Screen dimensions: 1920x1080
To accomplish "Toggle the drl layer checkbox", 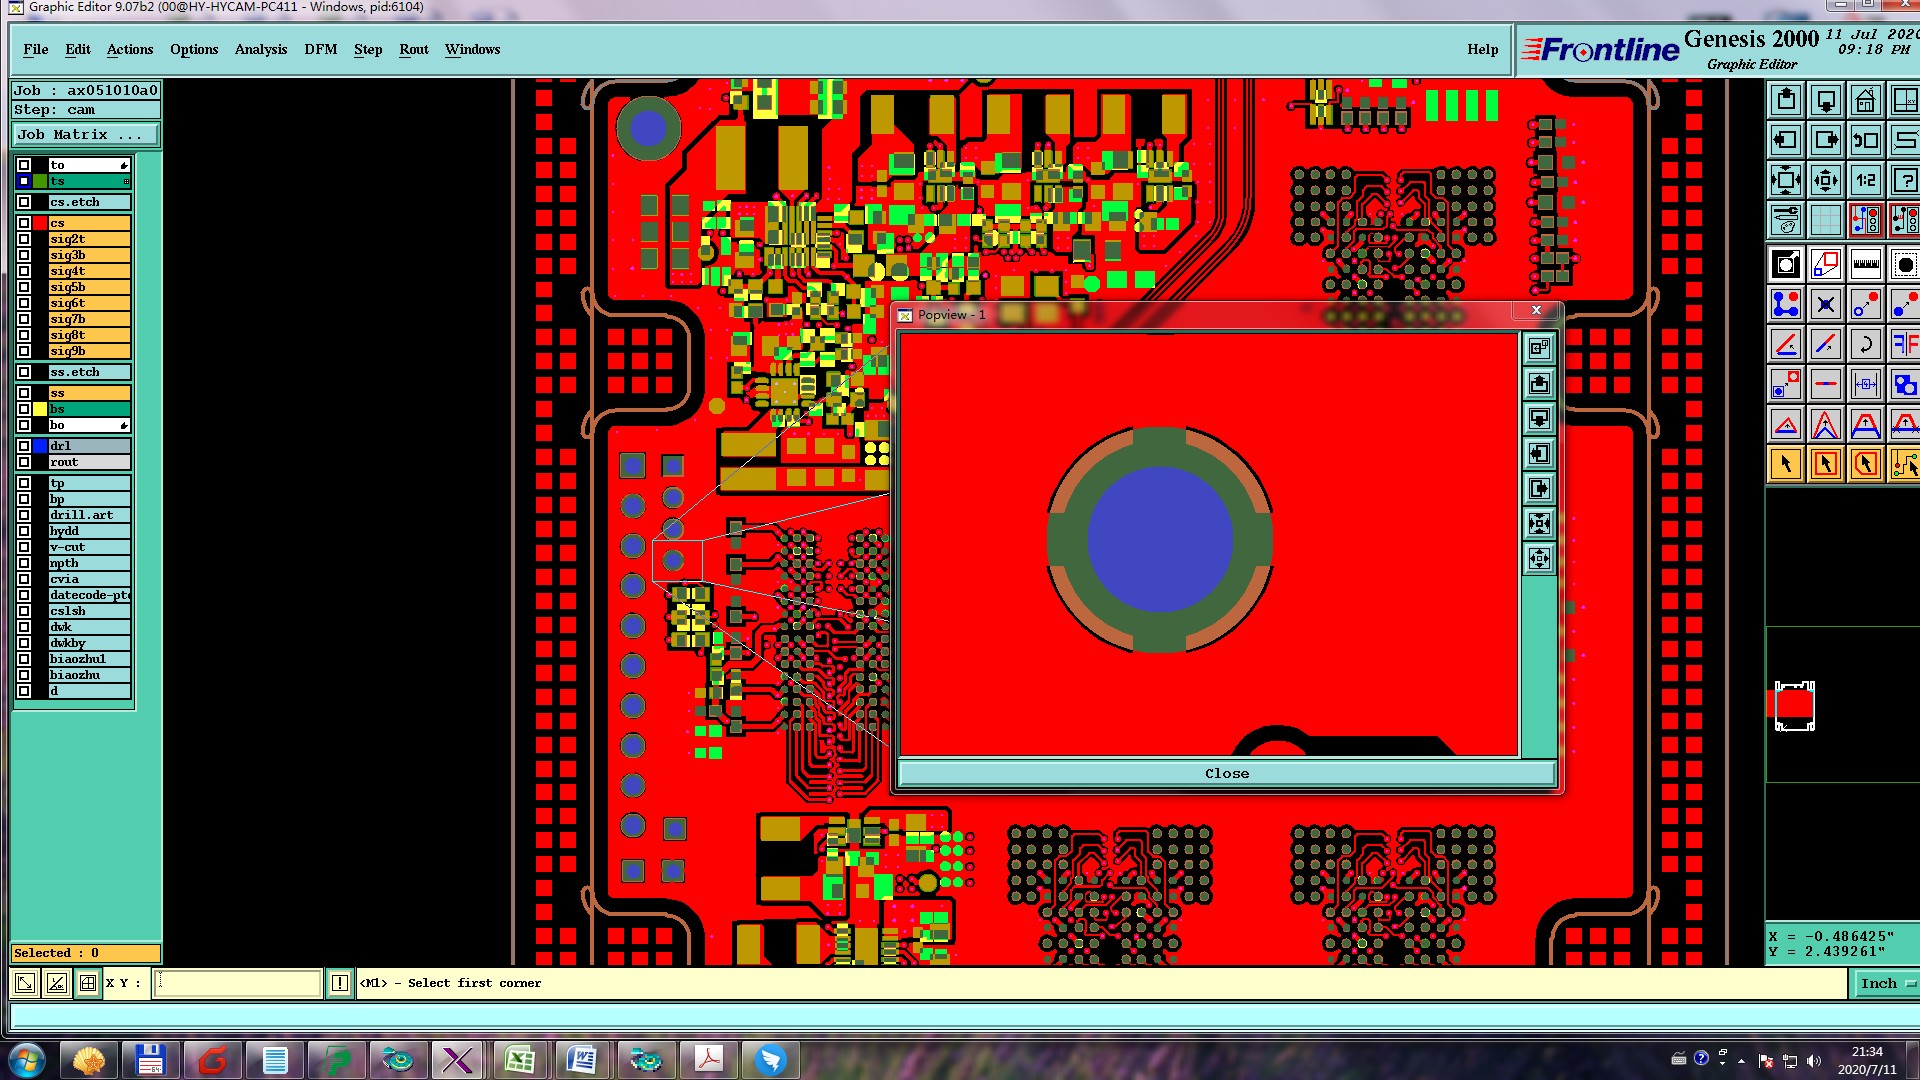I will [x=24, y=446].
